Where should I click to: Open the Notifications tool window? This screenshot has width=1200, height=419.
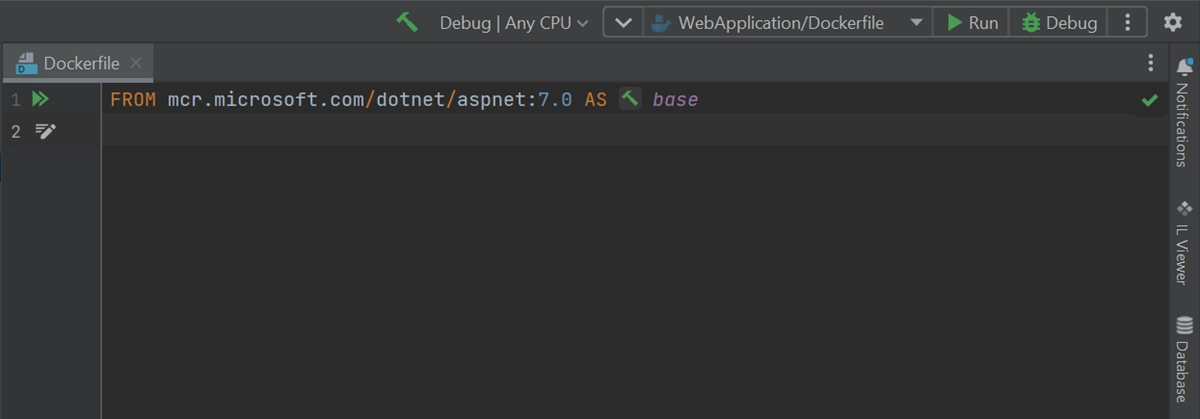click(1184, 111)
